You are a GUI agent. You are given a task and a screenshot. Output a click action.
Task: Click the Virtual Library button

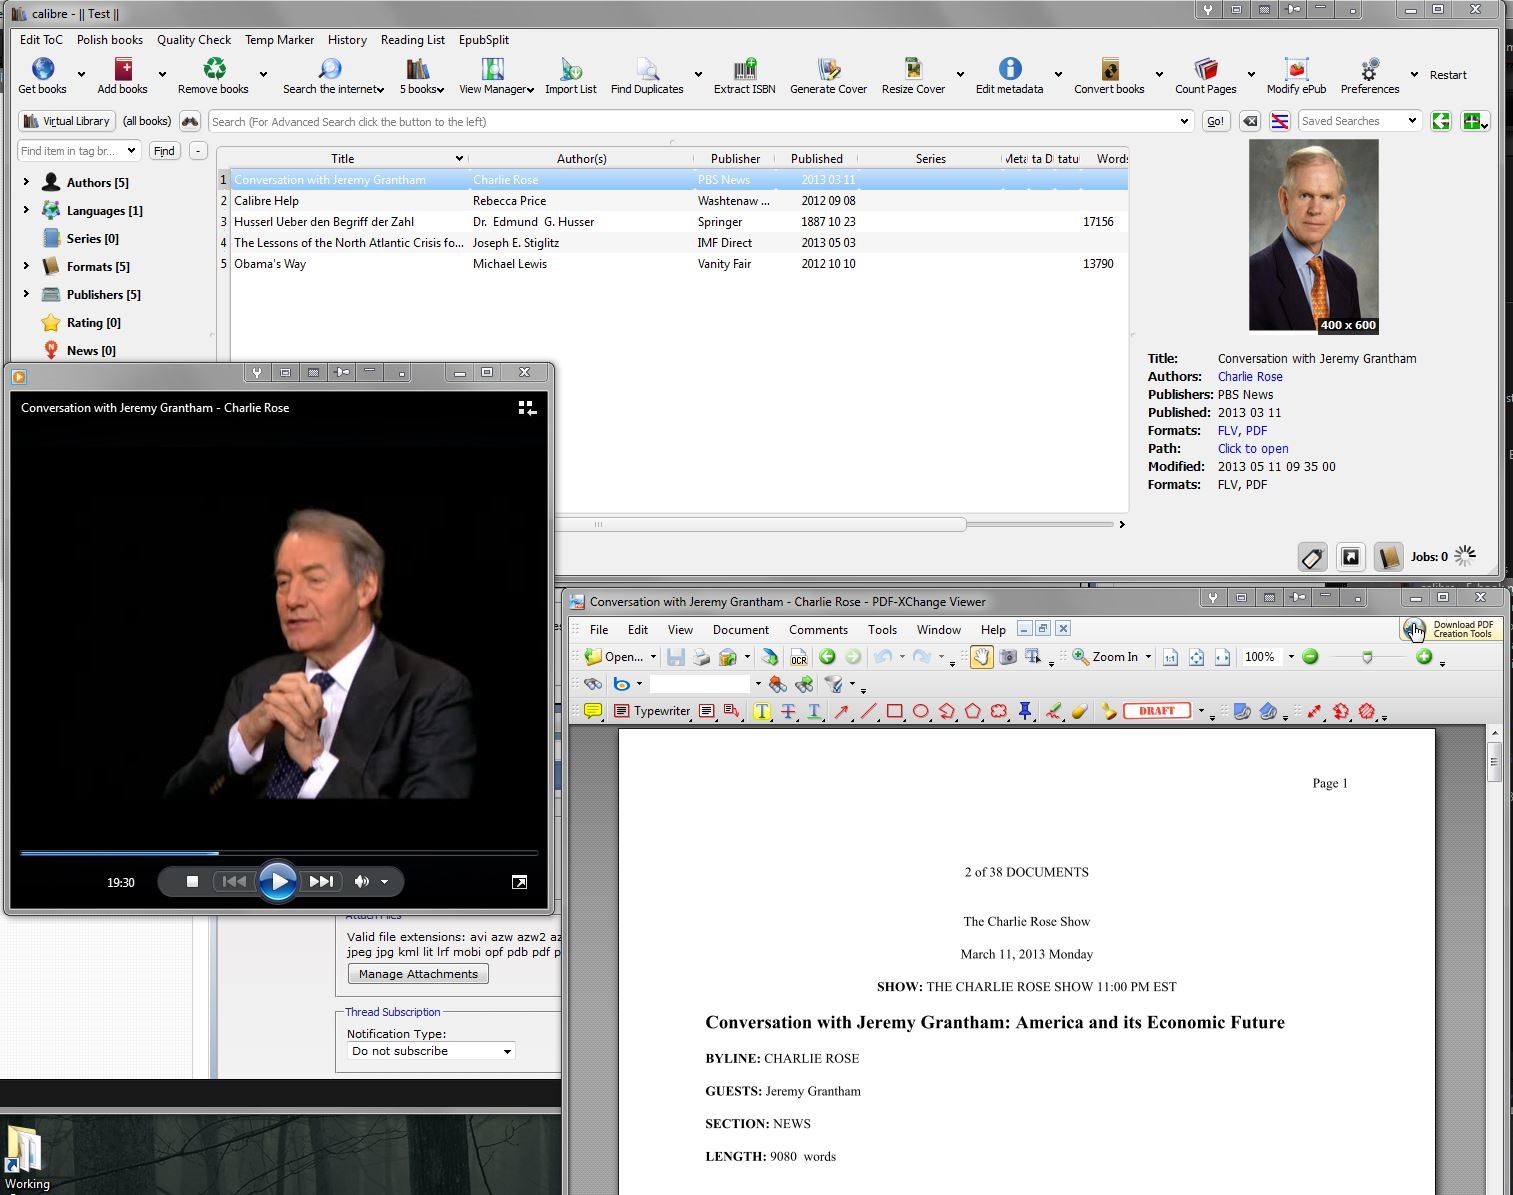click(66, 121)
